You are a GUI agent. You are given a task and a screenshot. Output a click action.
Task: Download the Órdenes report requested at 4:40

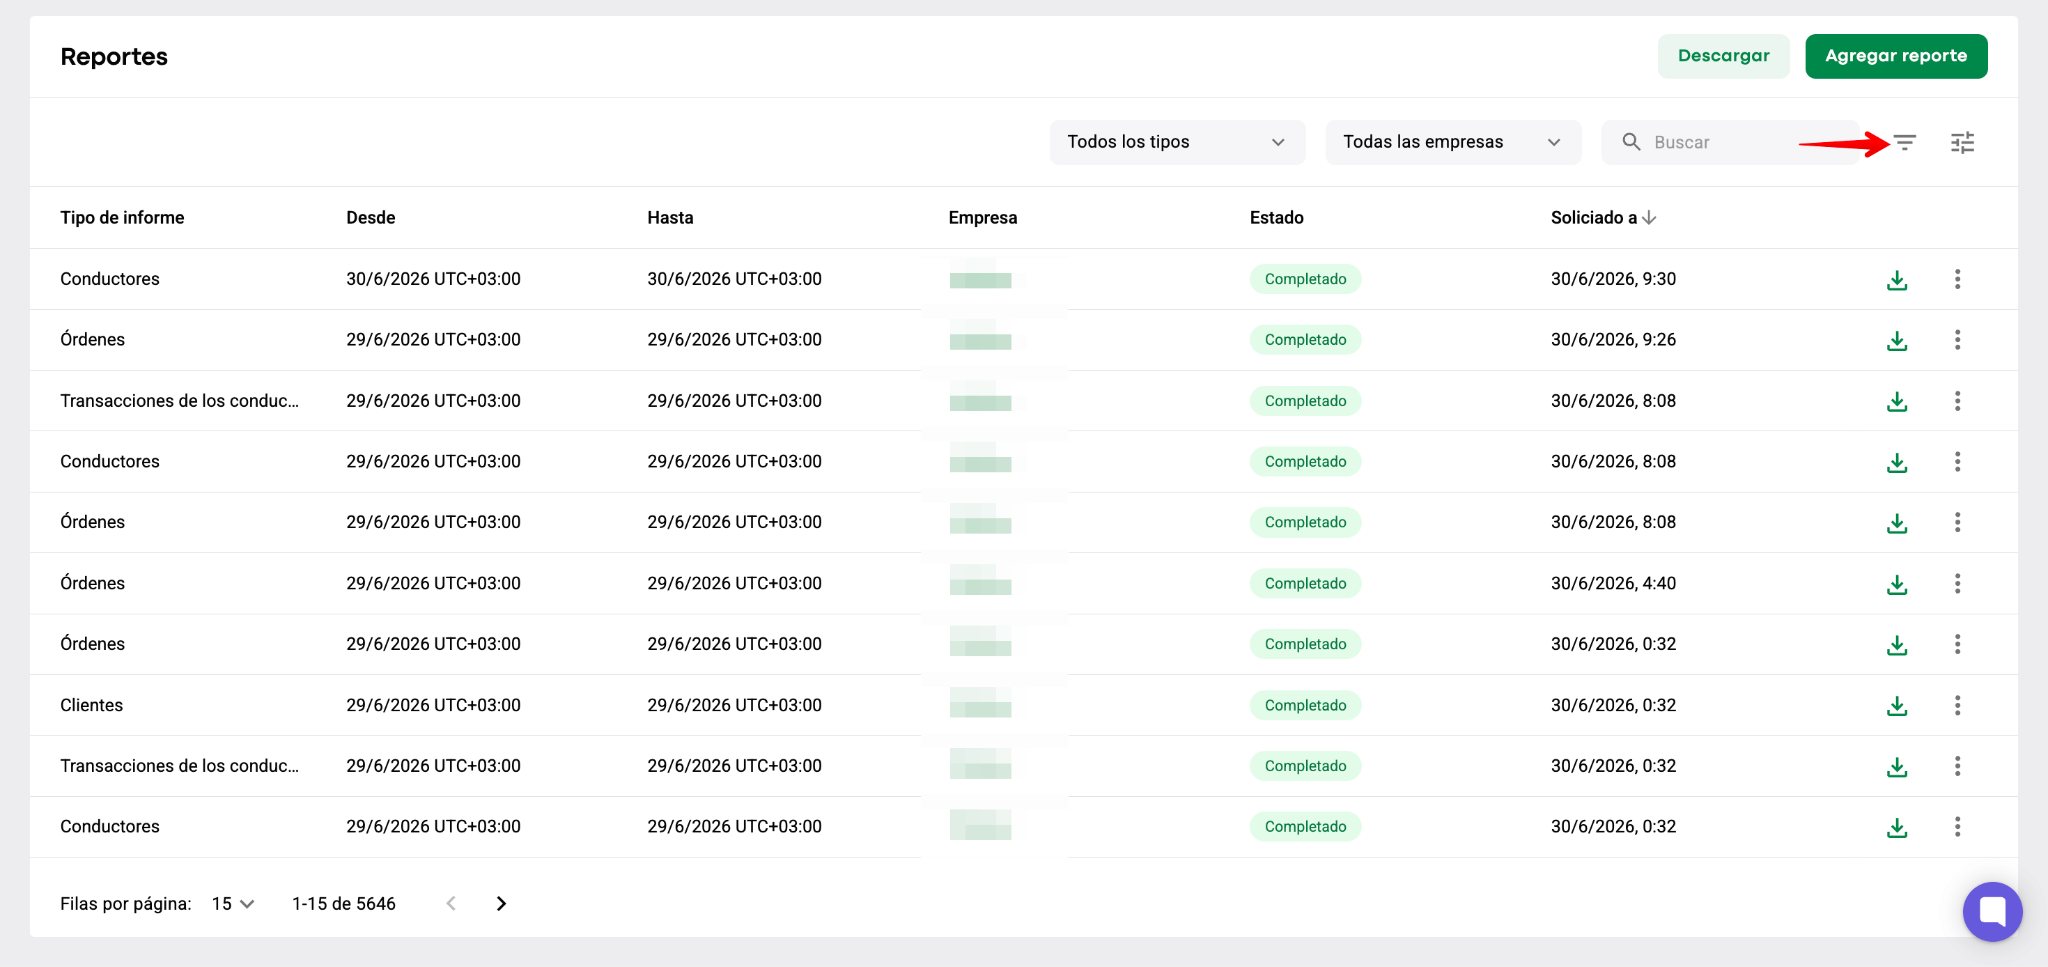1897,584
